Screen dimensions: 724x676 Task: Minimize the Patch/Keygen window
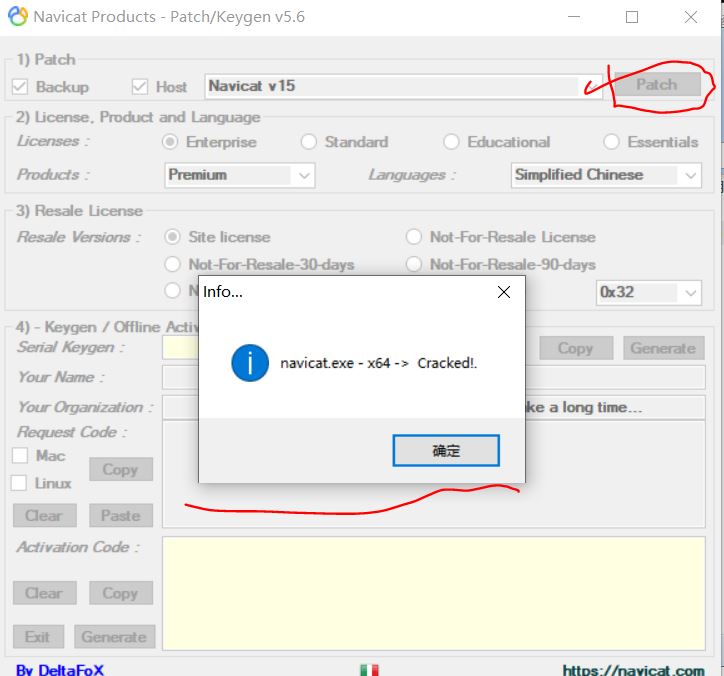coord(573,17)
